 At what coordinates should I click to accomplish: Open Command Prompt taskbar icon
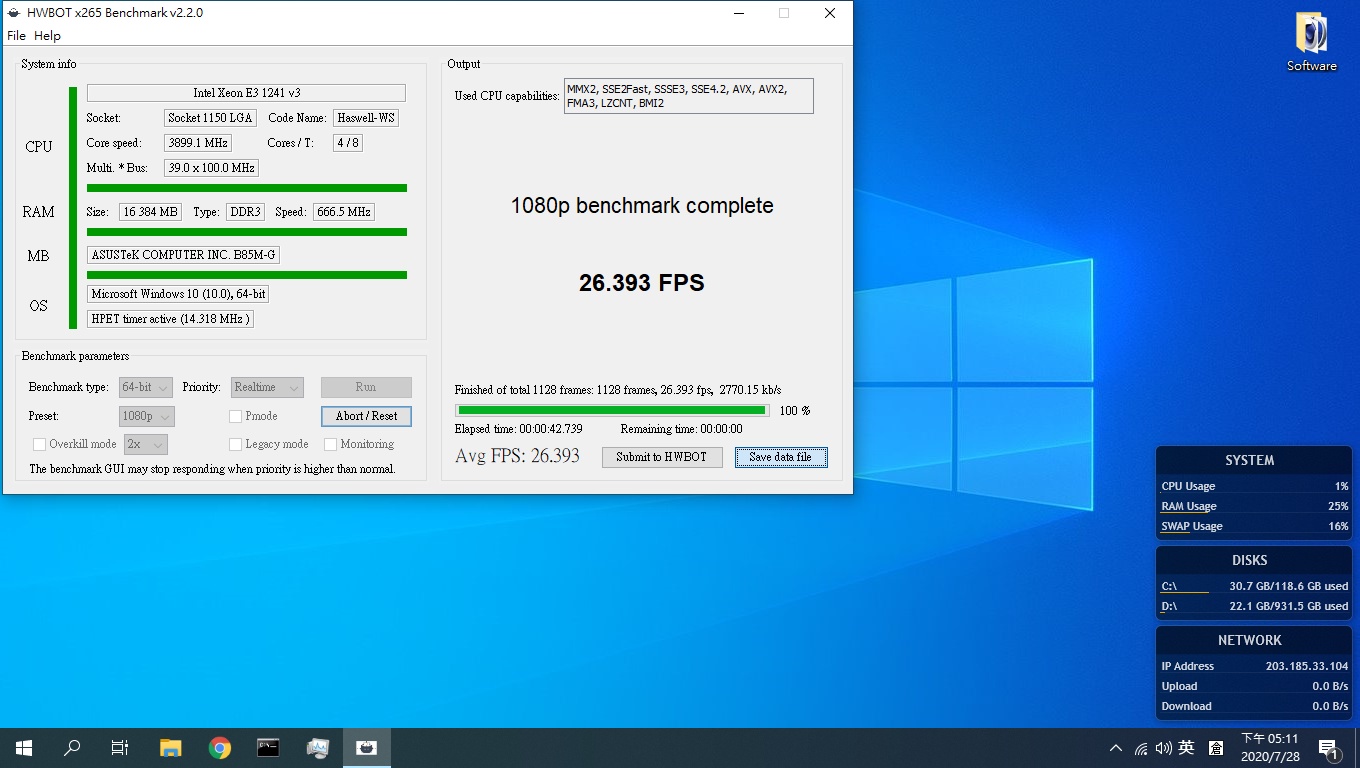pos(268,748)
